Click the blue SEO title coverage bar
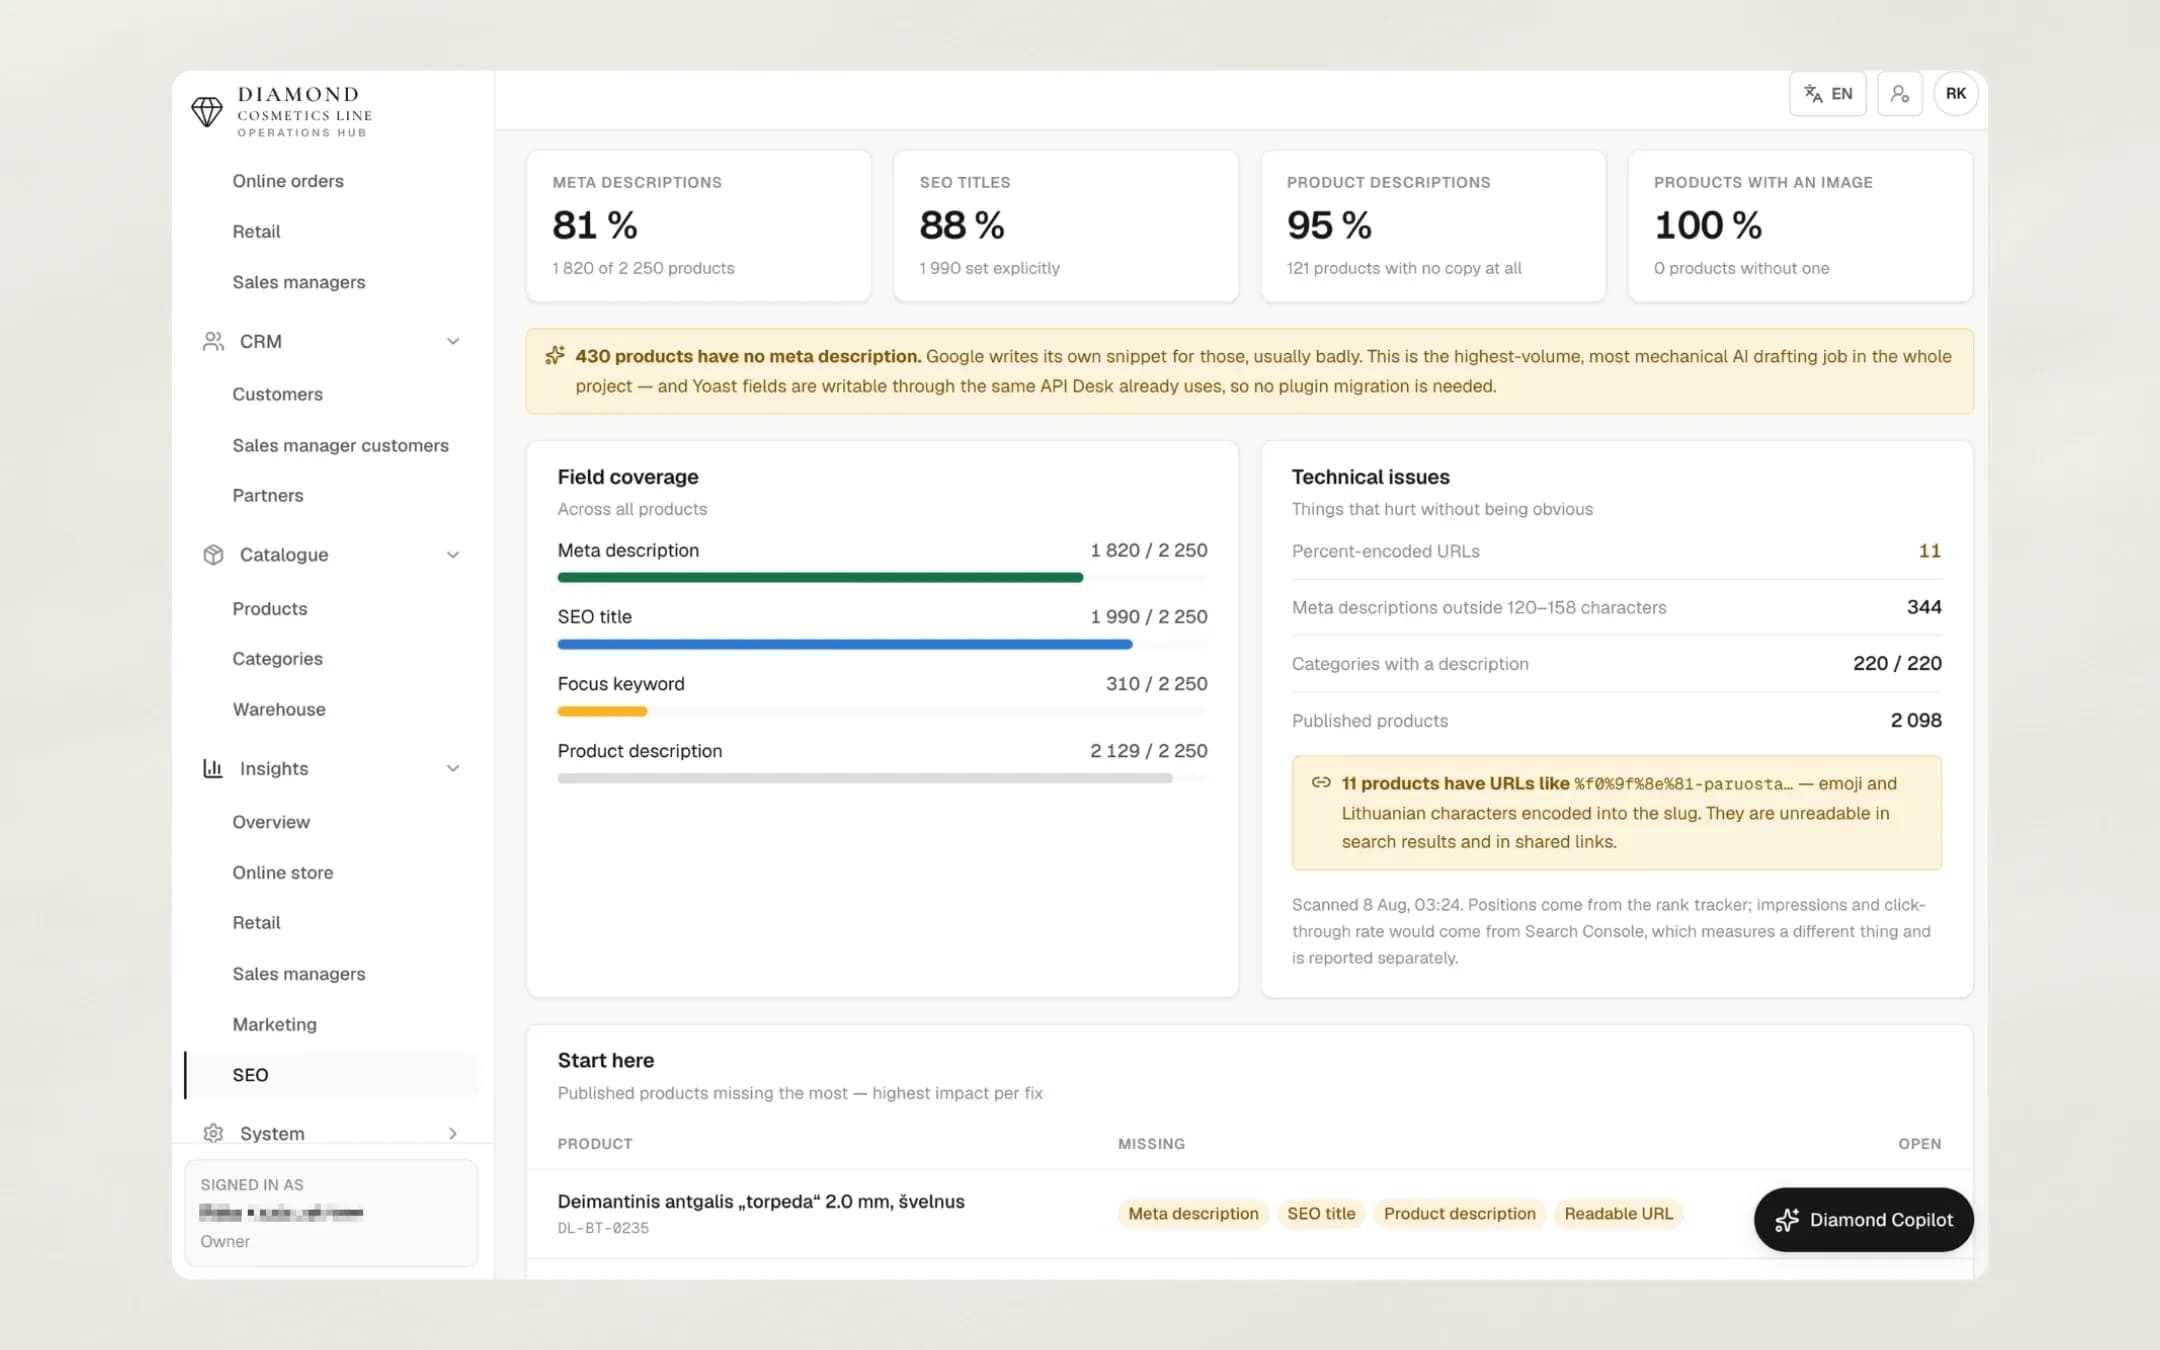Image resolution: width=2160 pixels, height=1350 pixels. [845, 645]
